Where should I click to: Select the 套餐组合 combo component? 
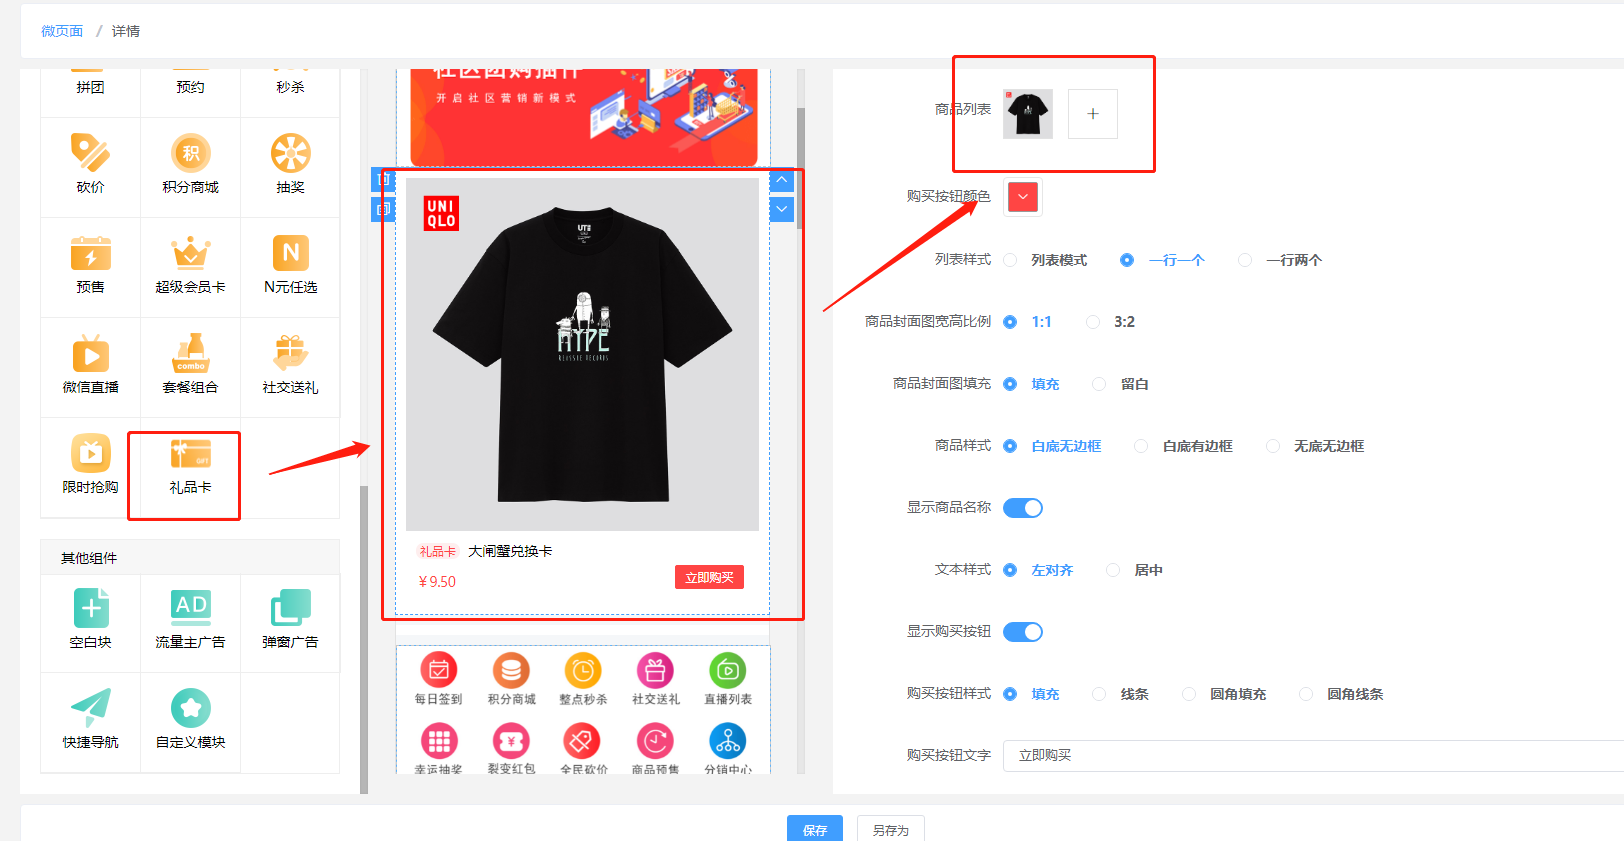point(190,367)
